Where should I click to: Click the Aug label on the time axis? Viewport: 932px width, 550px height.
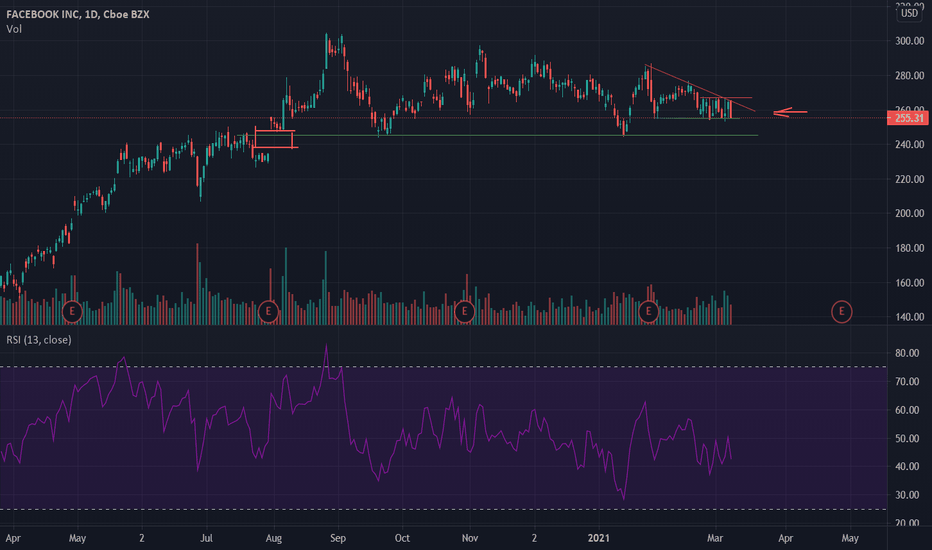(x=273, y=538)
